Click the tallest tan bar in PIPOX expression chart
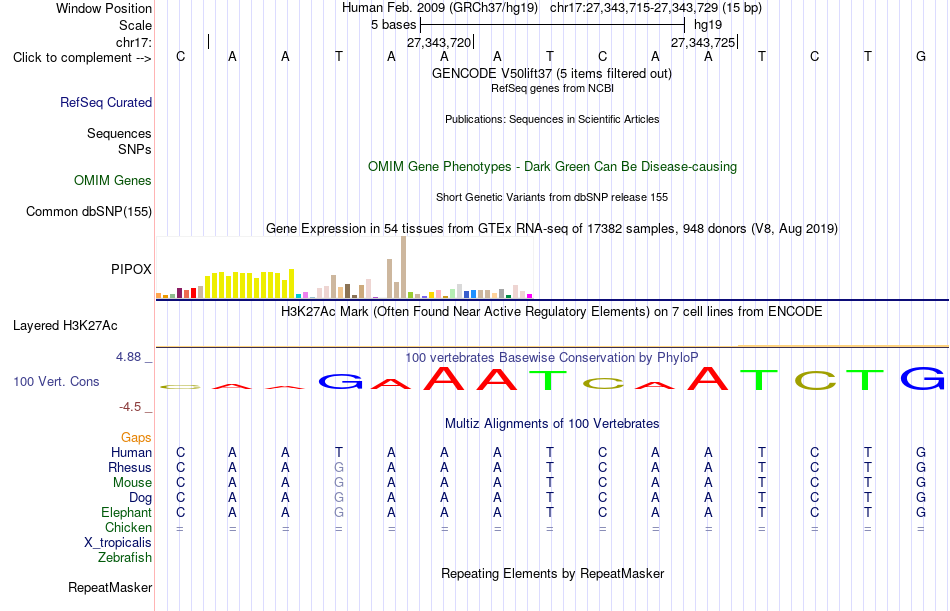Screen dimensions: 950x611 click(x=404, y=267)
